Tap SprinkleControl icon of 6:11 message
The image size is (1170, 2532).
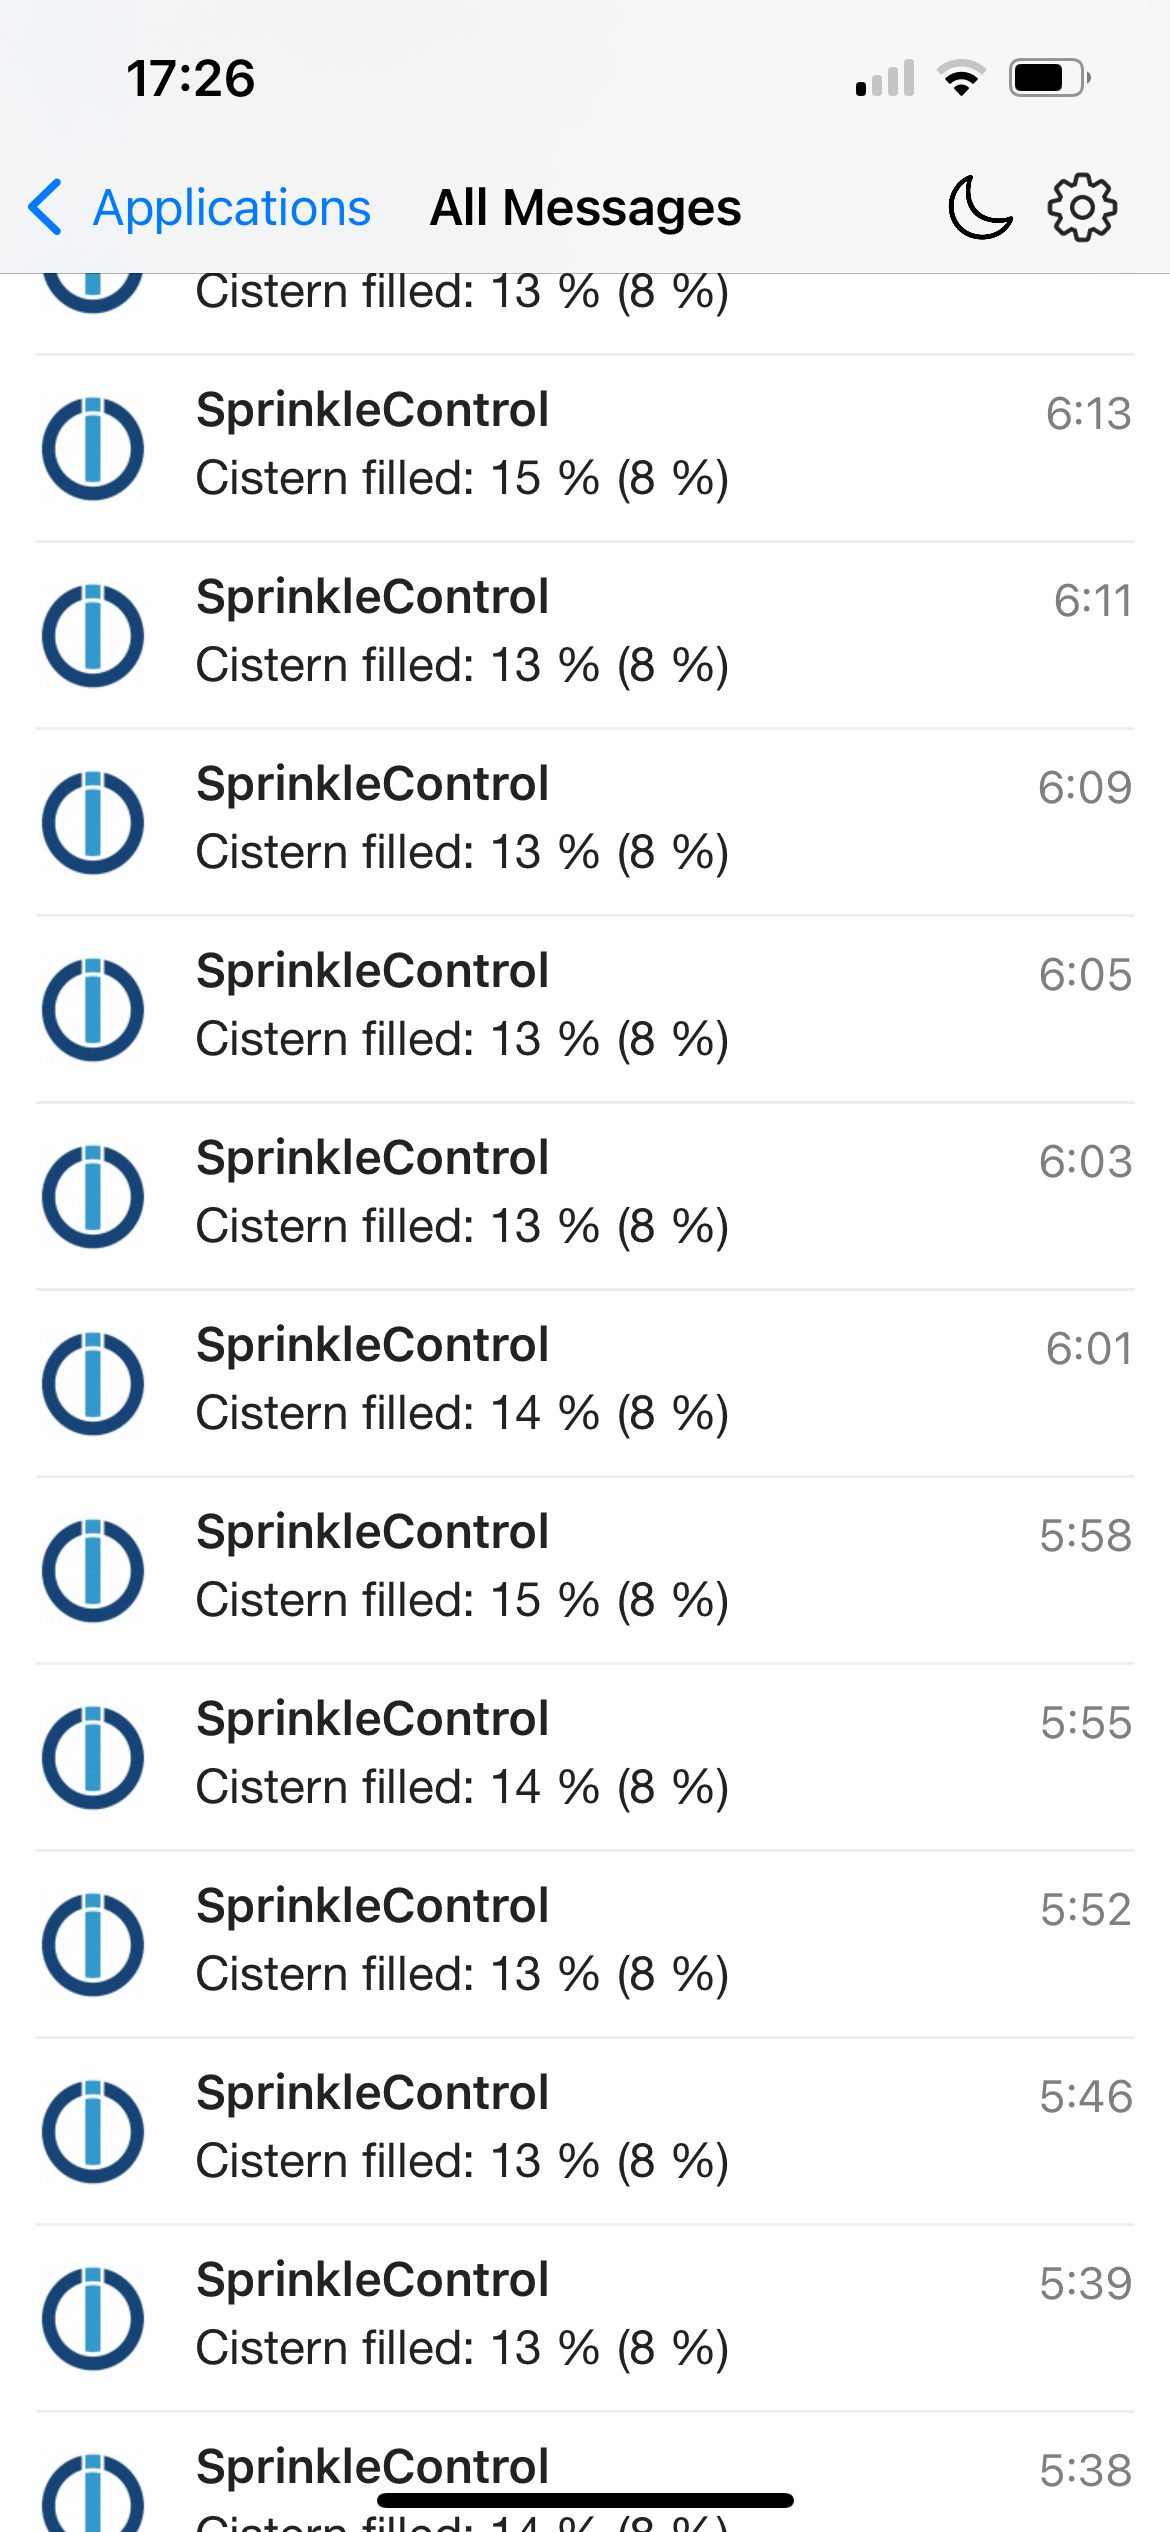(93, 635)
